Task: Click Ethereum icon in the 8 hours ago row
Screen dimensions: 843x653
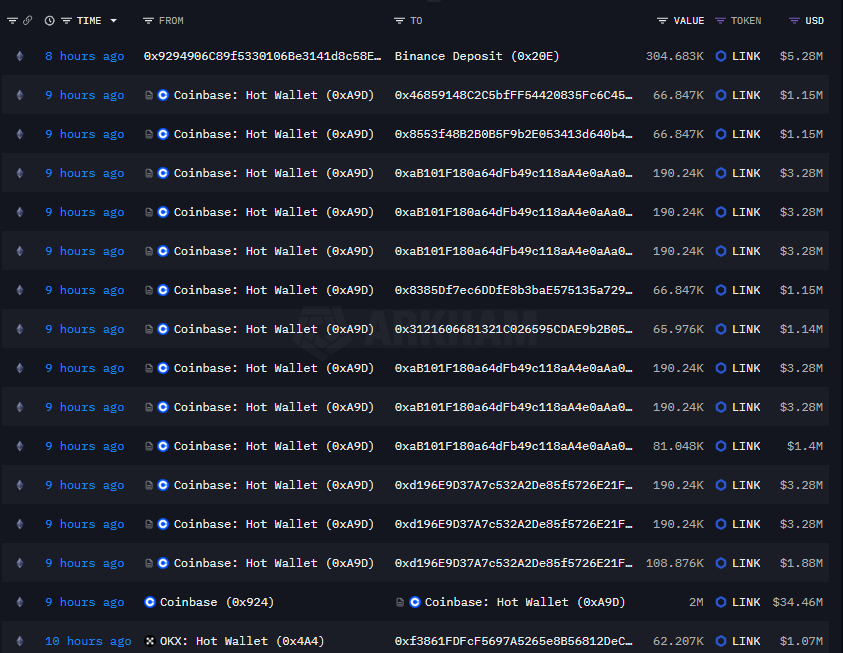Action: pyautogui.click(x=20, y=56)
